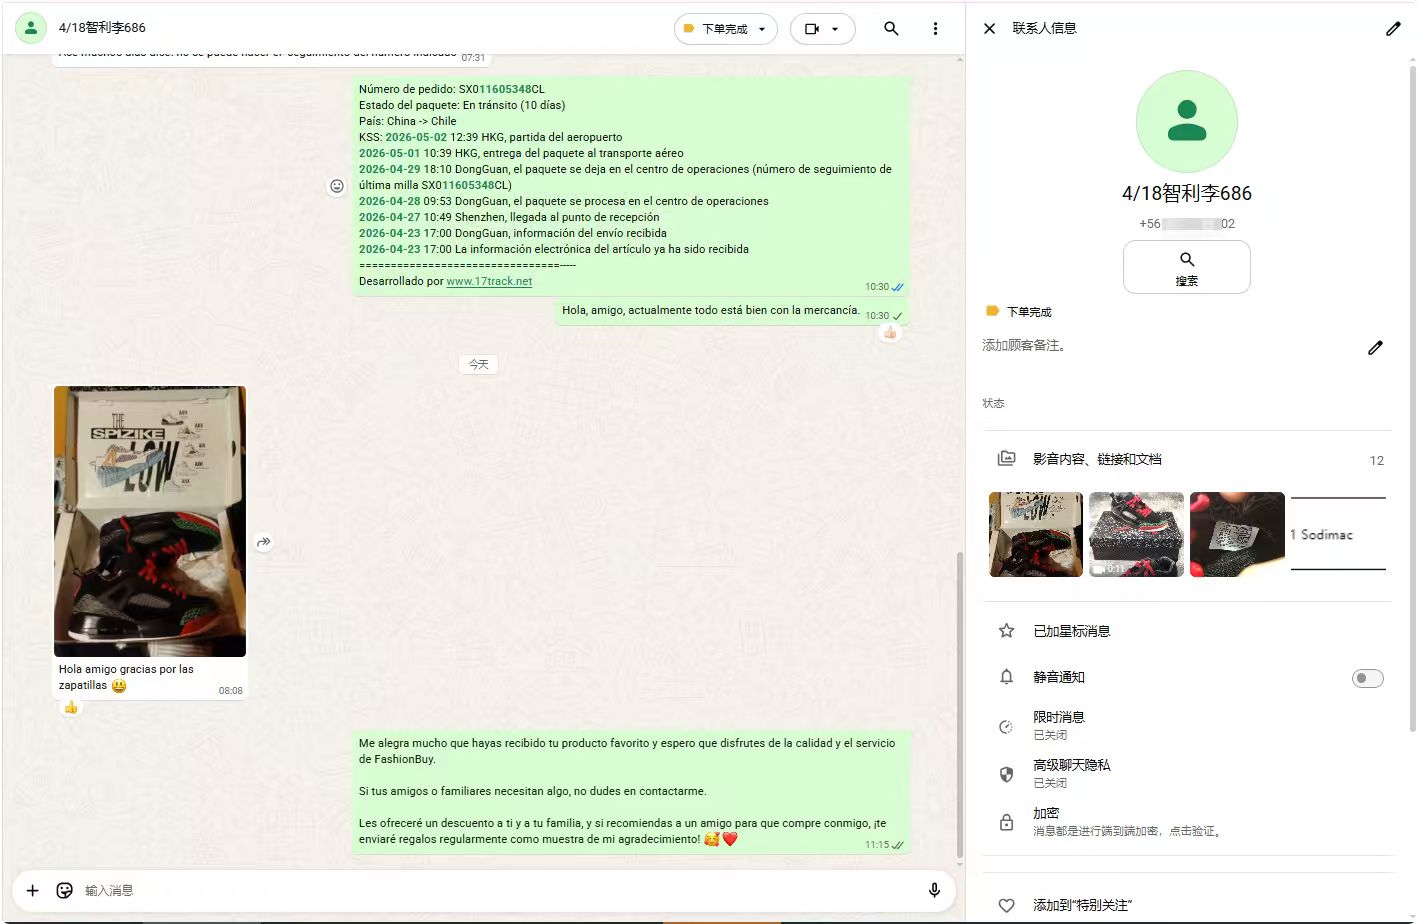Expand video call options arrow
The image size is (1418, 924).
835,29
